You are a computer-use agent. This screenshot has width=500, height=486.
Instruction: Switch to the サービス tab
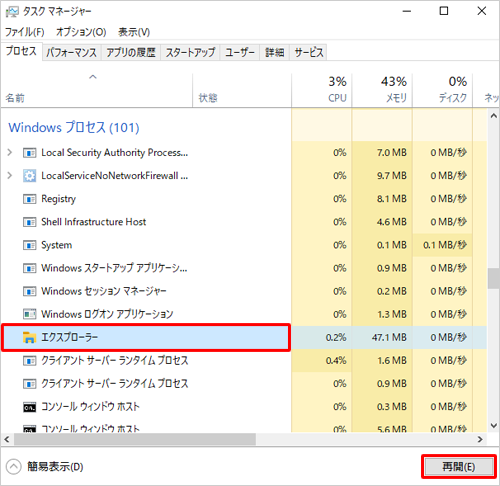click(309, 52)
